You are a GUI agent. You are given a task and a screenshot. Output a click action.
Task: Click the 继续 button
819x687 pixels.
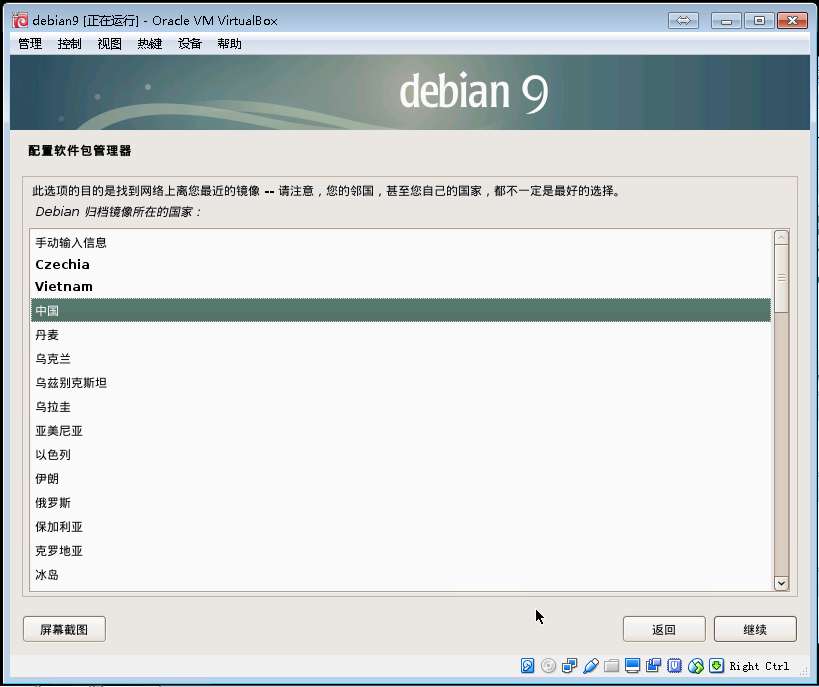[755, 629]
